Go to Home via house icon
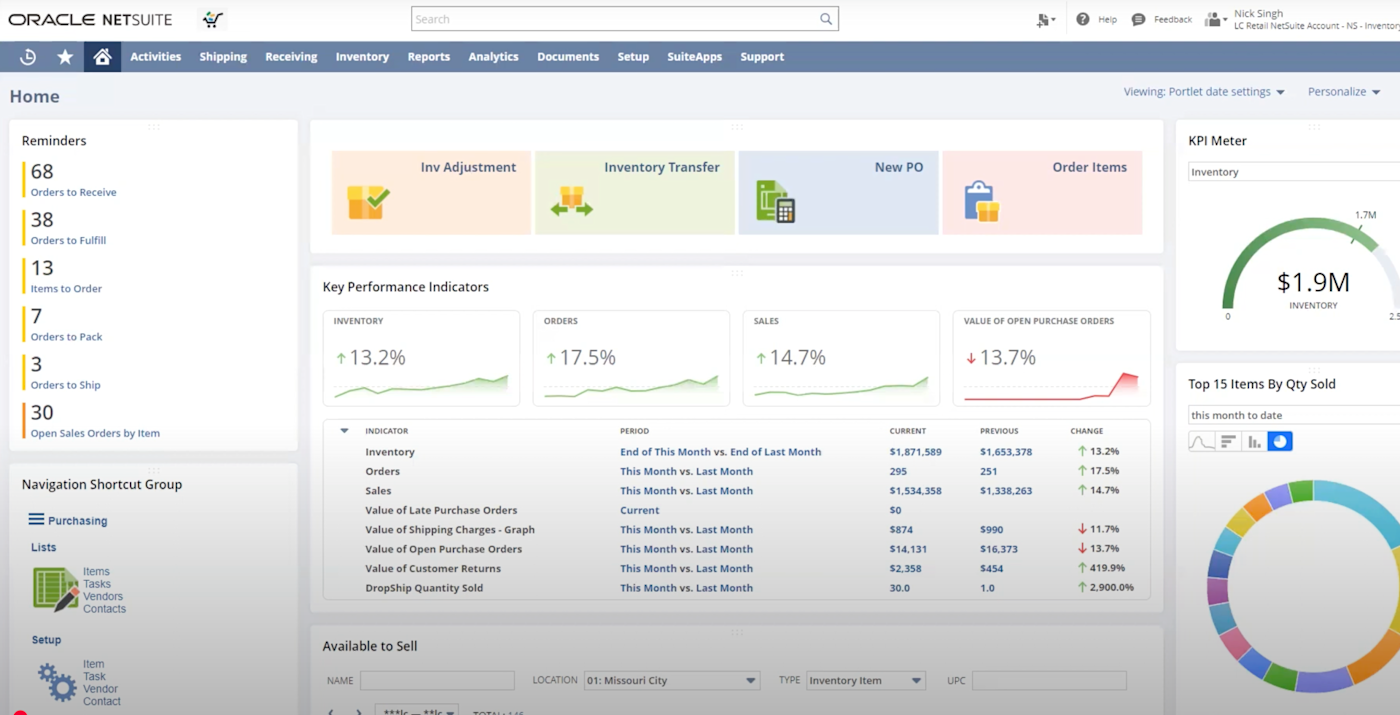 click(102, 57)
